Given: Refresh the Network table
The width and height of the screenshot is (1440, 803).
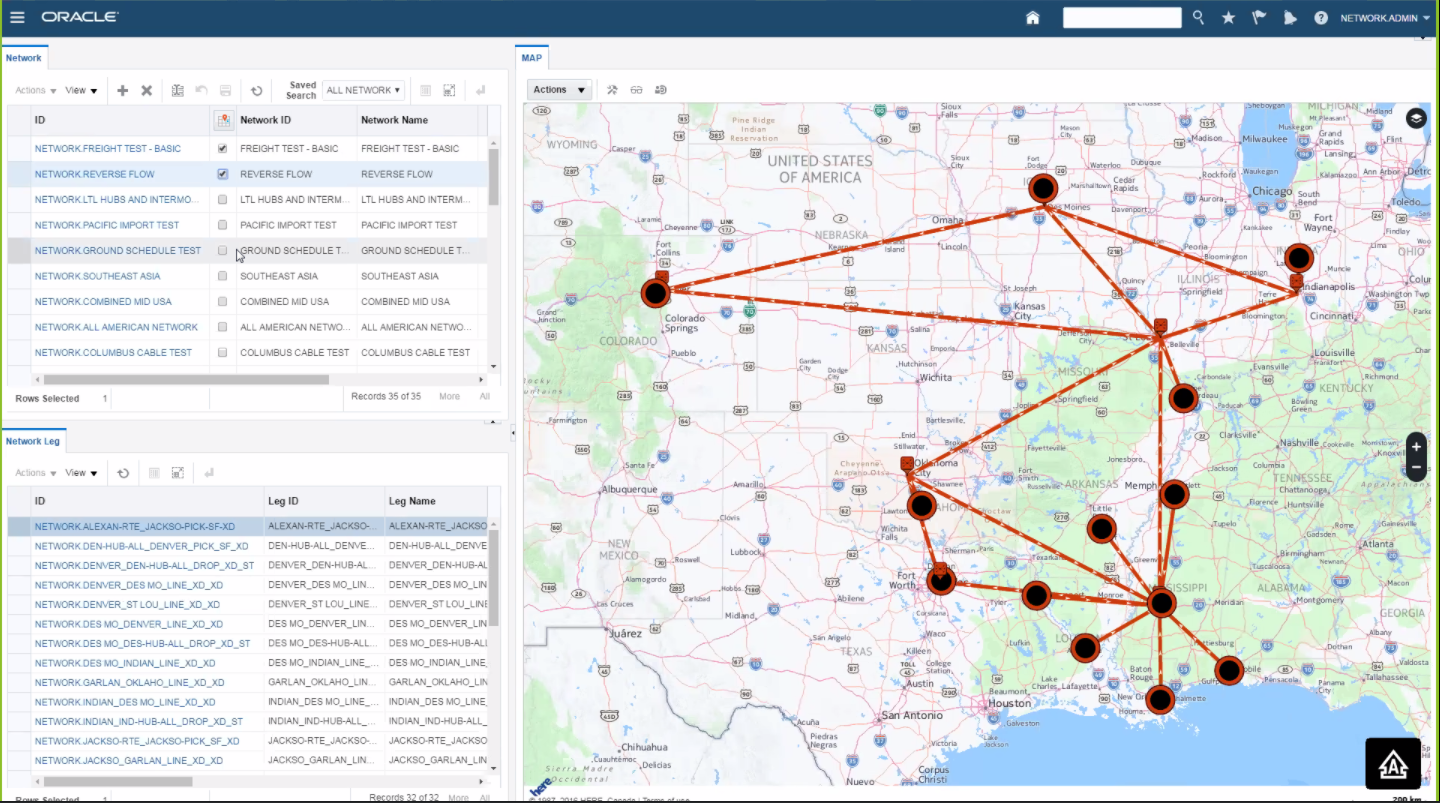Looking at the screenshot, I should pos(257,89).
